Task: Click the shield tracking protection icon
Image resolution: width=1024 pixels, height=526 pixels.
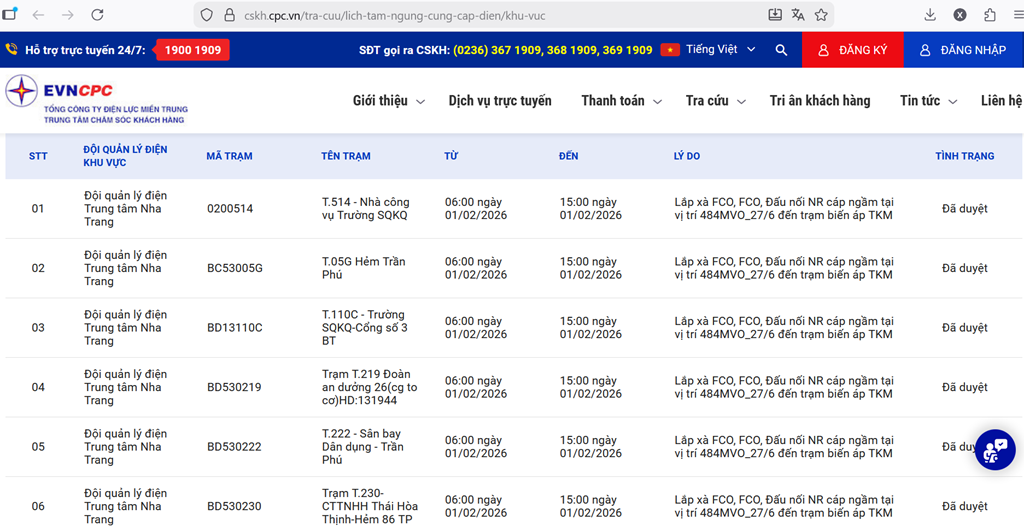Action: [207, 15]
